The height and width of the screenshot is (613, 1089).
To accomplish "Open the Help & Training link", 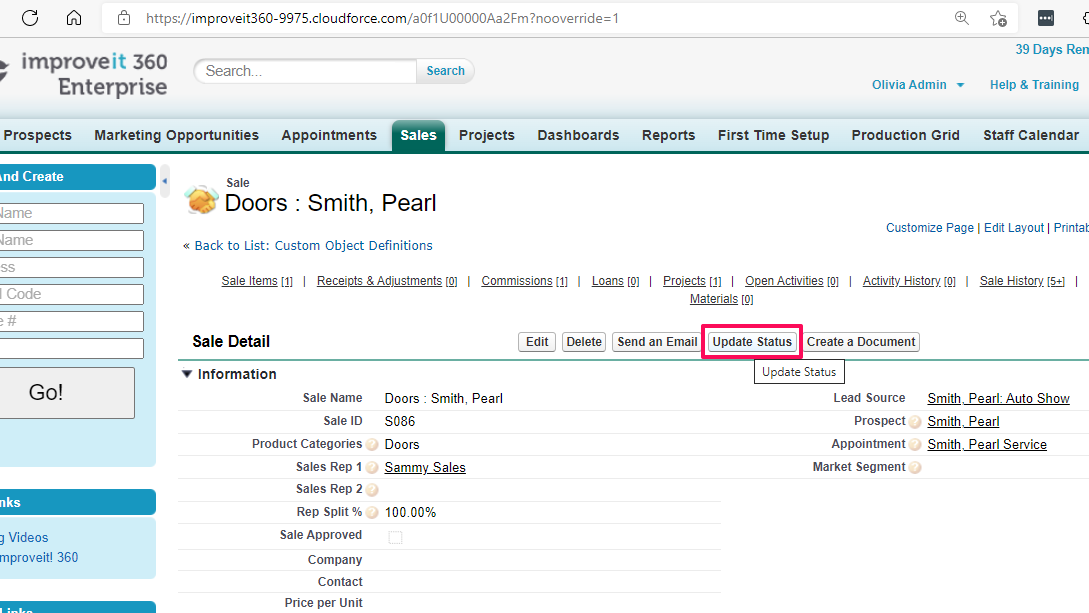I will point(1034,85).
